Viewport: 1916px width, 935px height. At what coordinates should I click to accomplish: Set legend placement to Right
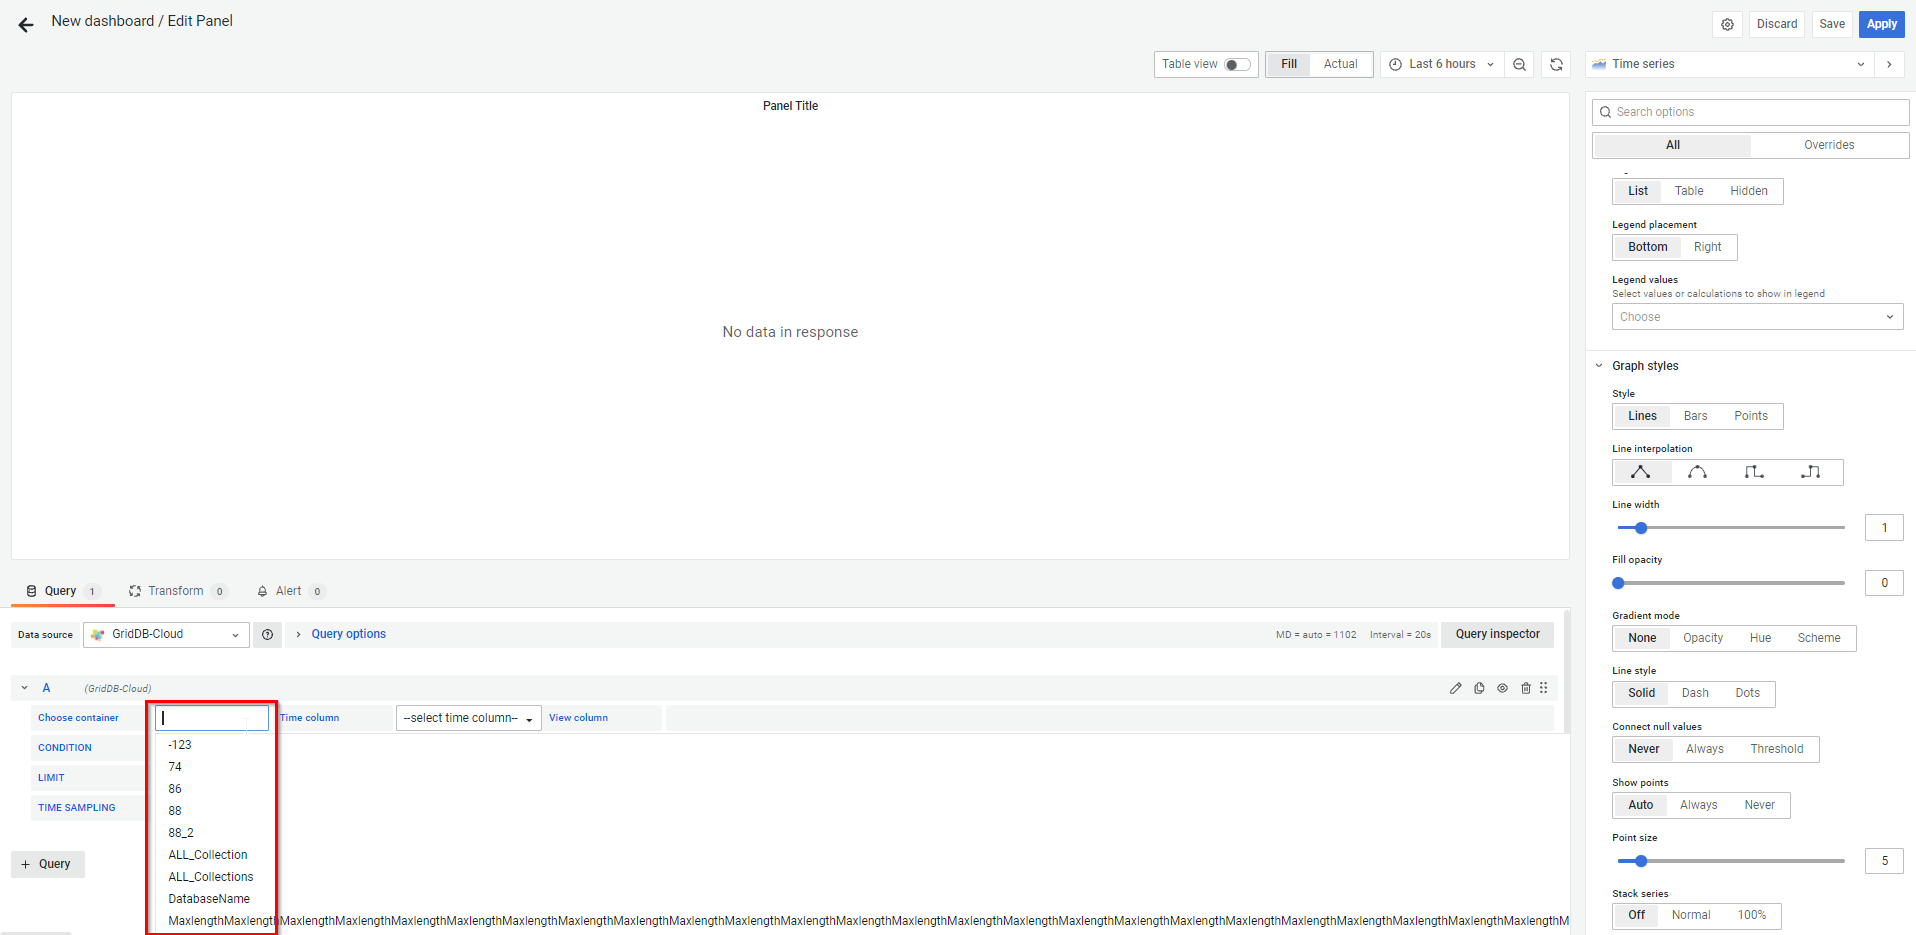point(1707,247)
